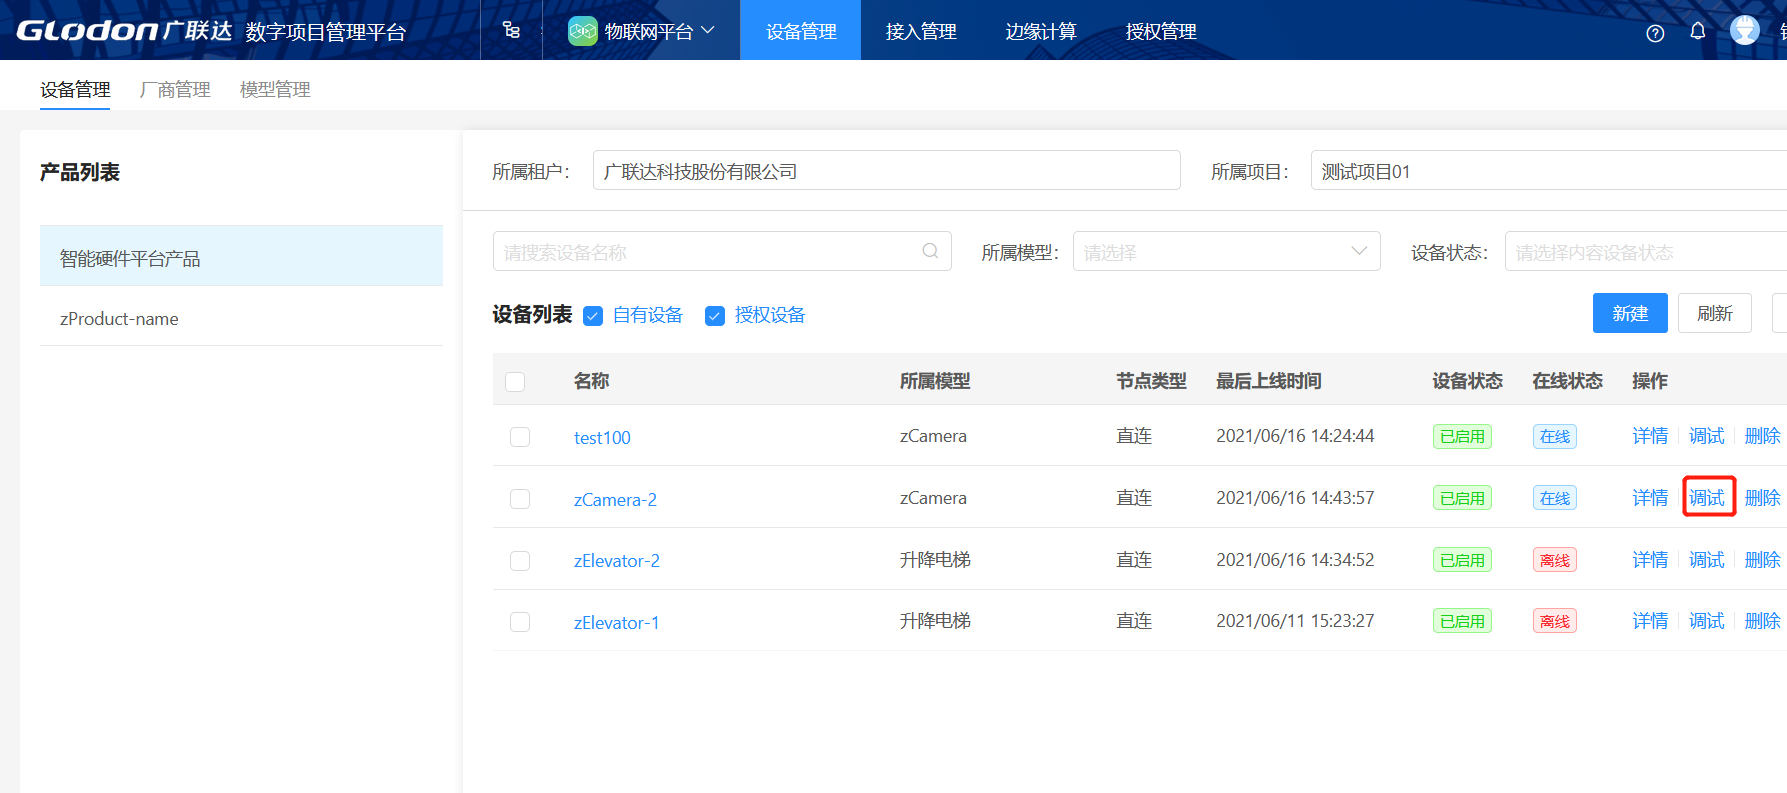Expand the 所属模型 dropdown
The image size is (1787, 793).
1226,251
